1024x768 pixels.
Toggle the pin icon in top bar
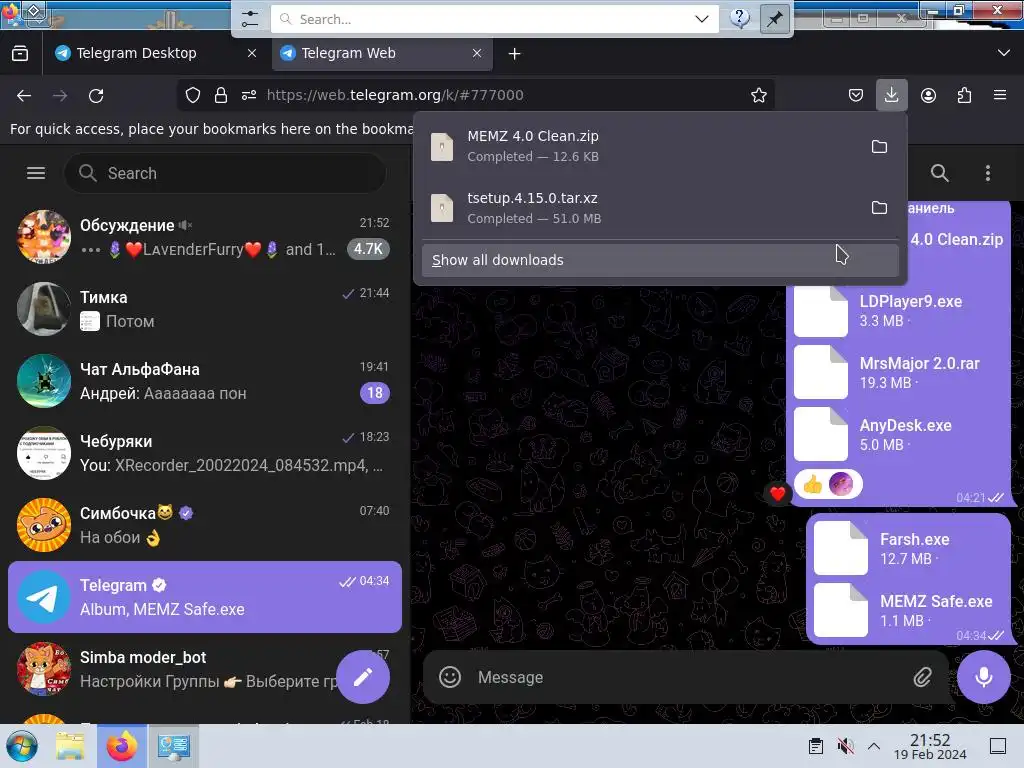(x=775, y=19)
